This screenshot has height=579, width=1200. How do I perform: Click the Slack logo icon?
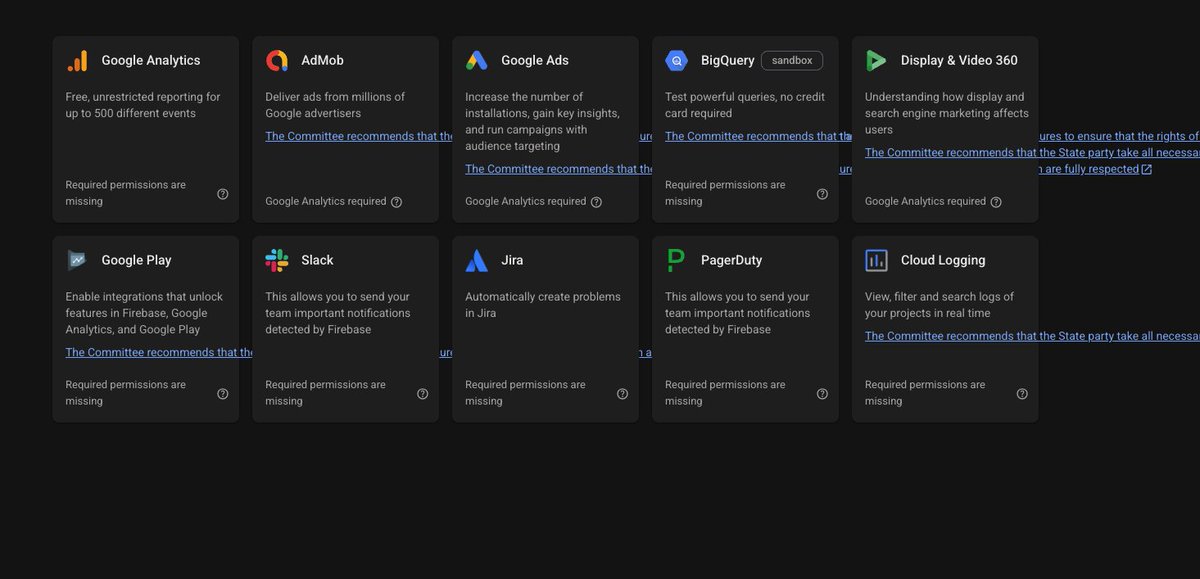coord(277,260)
